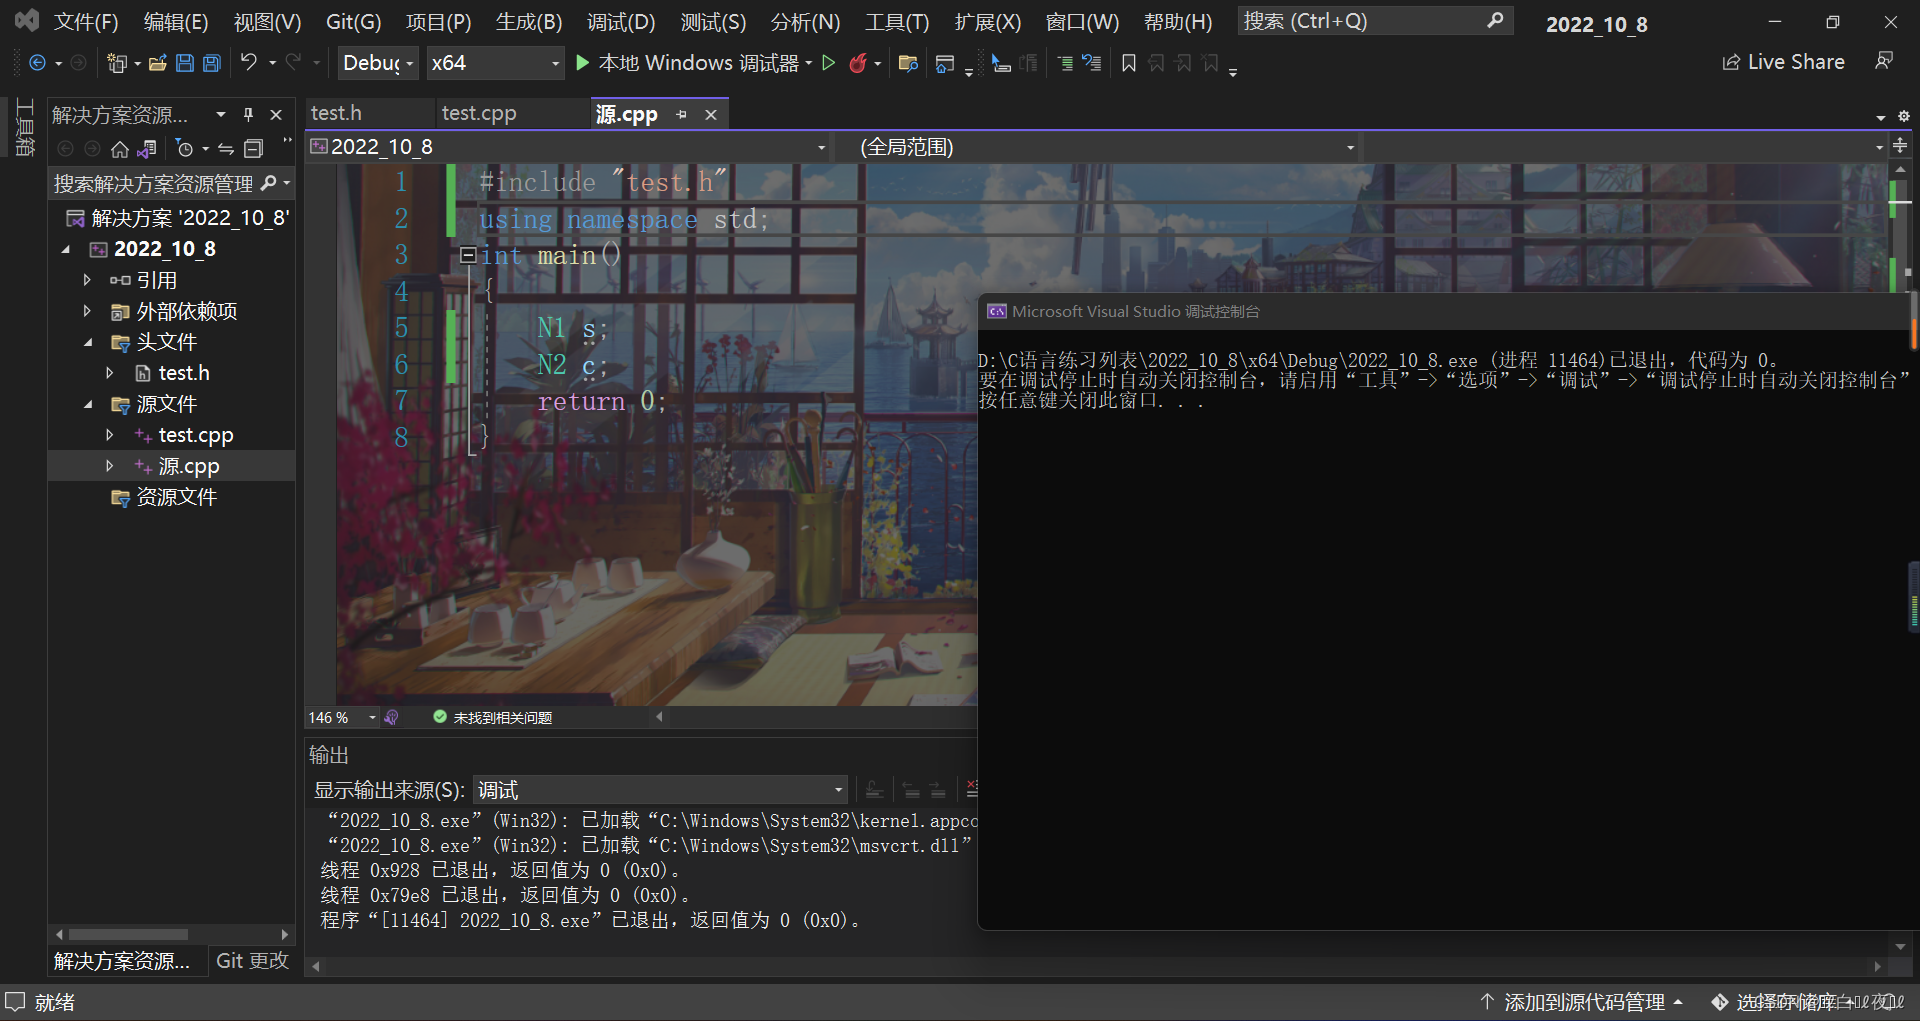Collapse the main function code fold box
Screen dimensions: 1920x1021
pyautogui.click(x=467, y=255)
